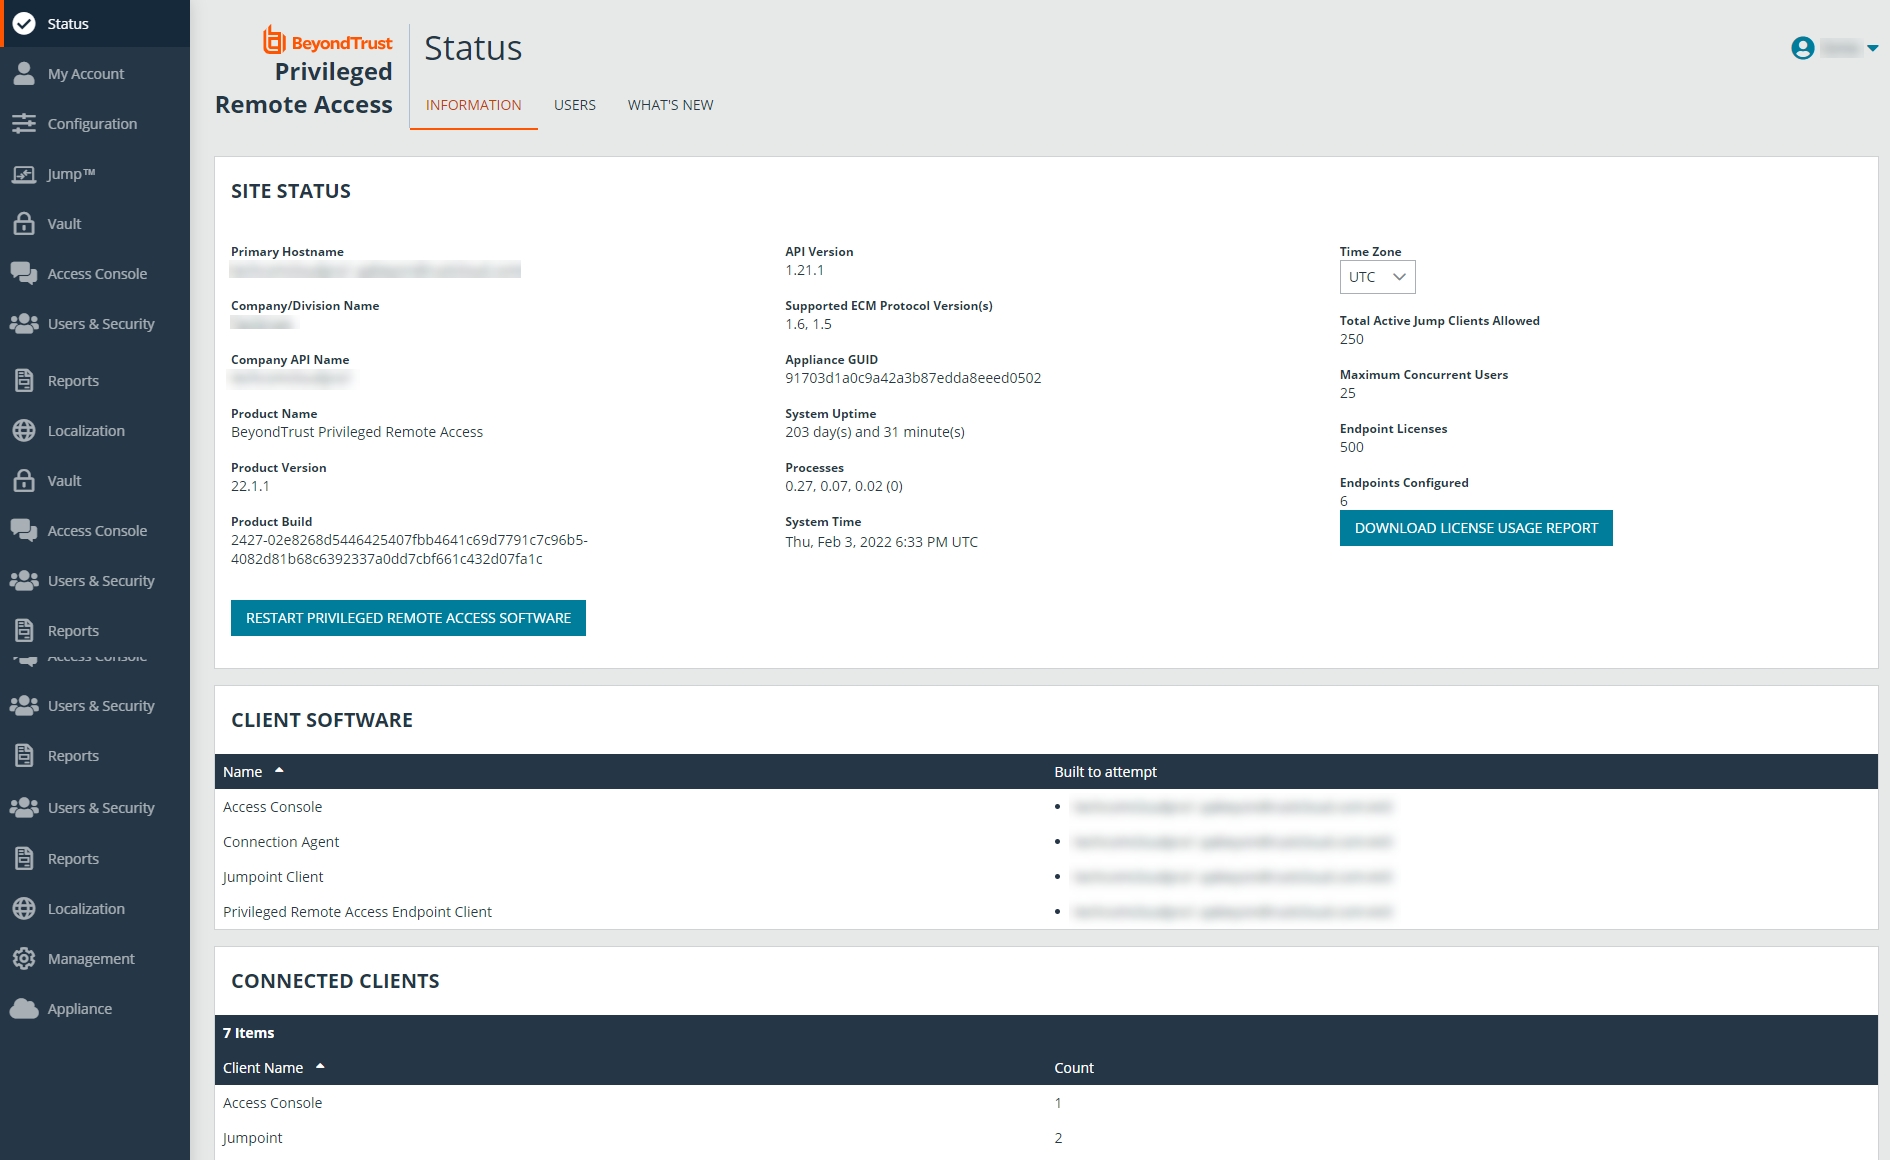Click the Count column header
This screenshot has width=1890, height=1160.
[1073, 1068]
